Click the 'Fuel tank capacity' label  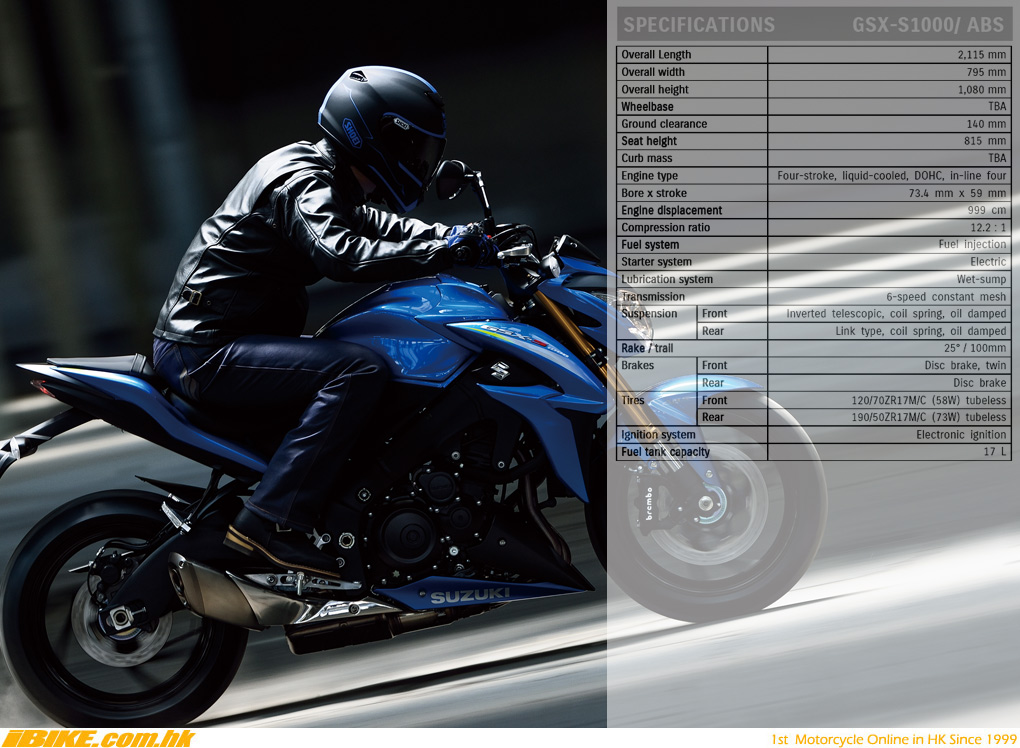coord(665,451)
